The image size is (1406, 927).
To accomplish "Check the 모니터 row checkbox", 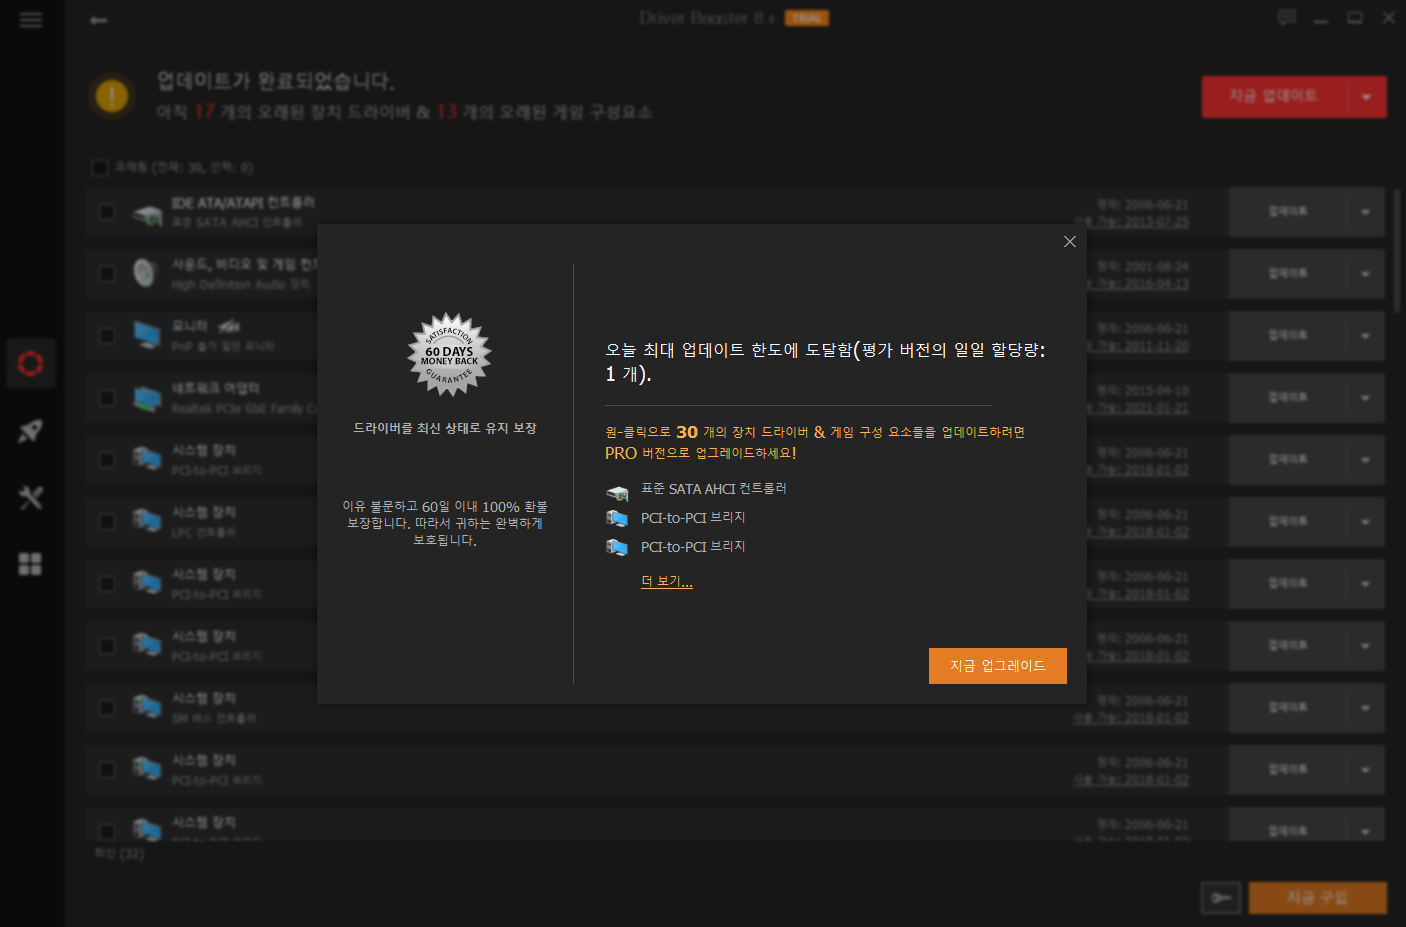I will 107,336.
